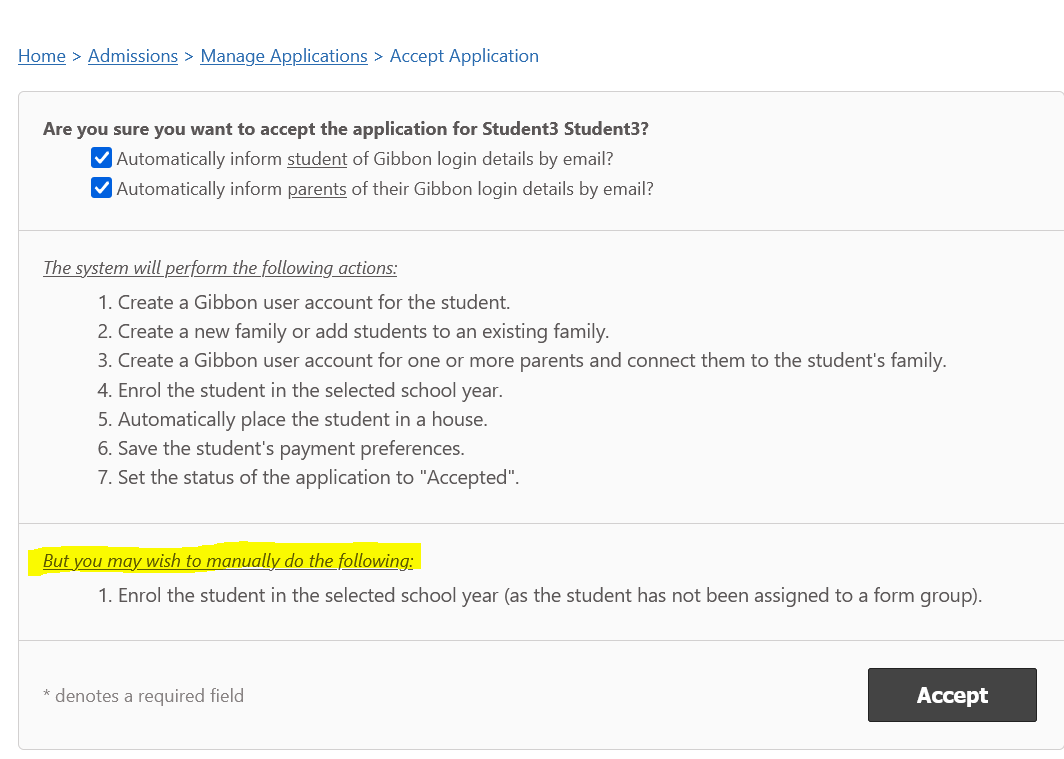Click the "Are you sure" confirmation question
The width and height of the screenshot is (1064, 759).
click(346, 129)
